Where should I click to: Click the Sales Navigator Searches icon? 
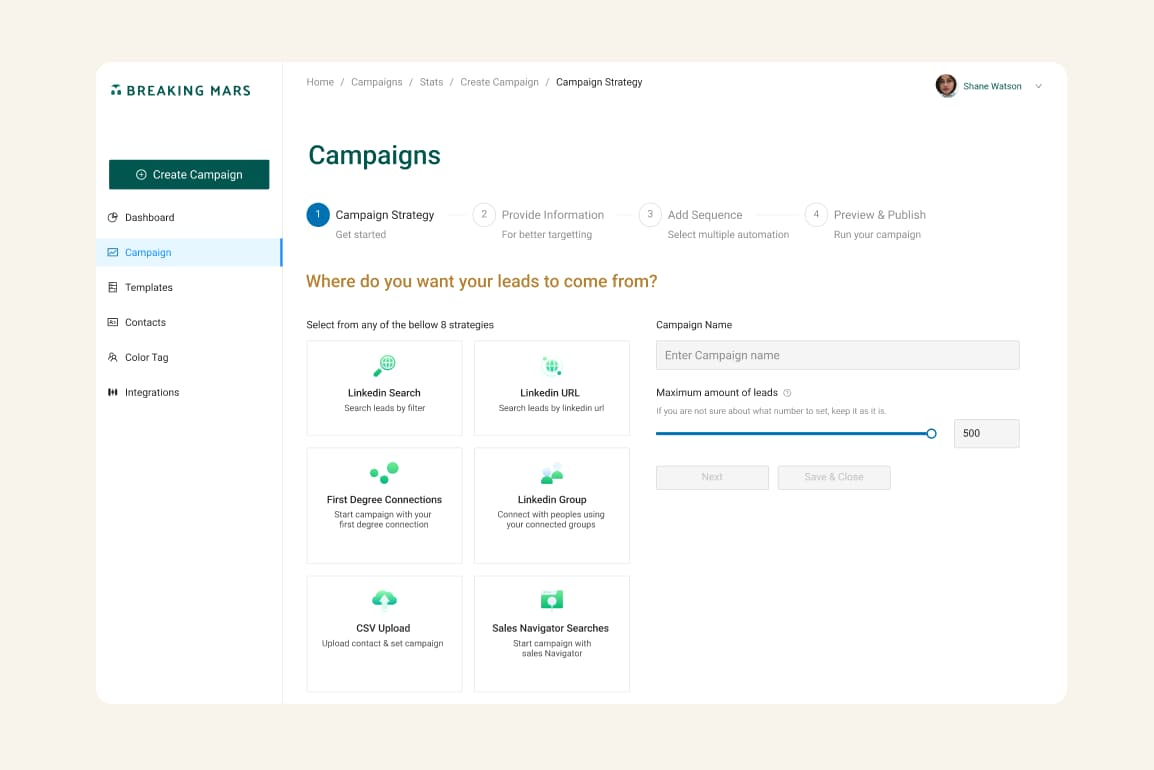point(551,600)
